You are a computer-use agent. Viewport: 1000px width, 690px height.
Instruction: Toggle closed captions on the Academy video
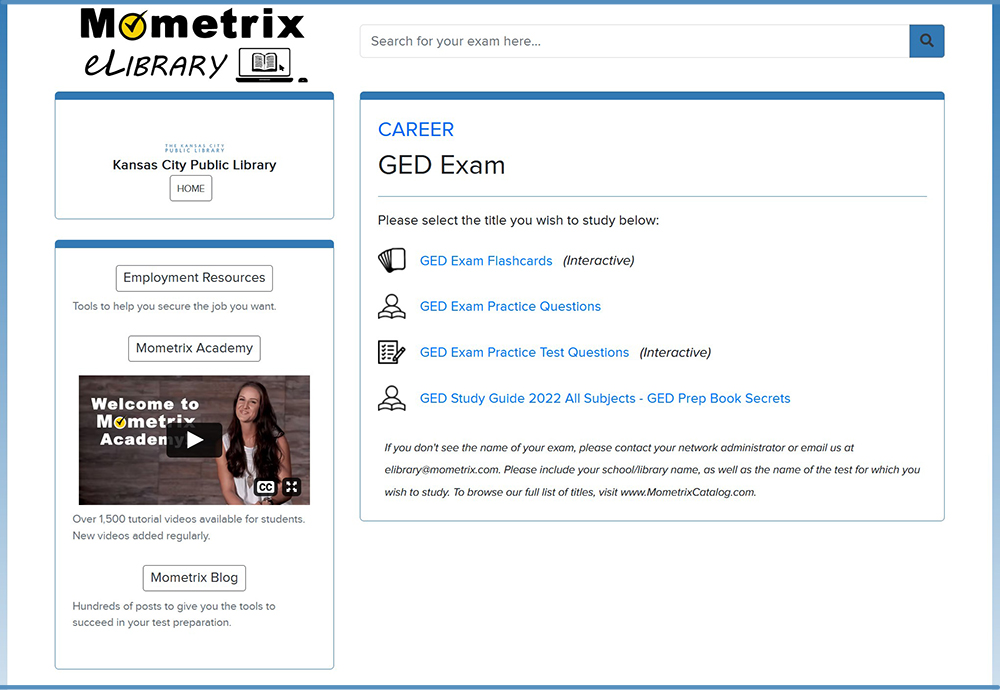point(265,487)
